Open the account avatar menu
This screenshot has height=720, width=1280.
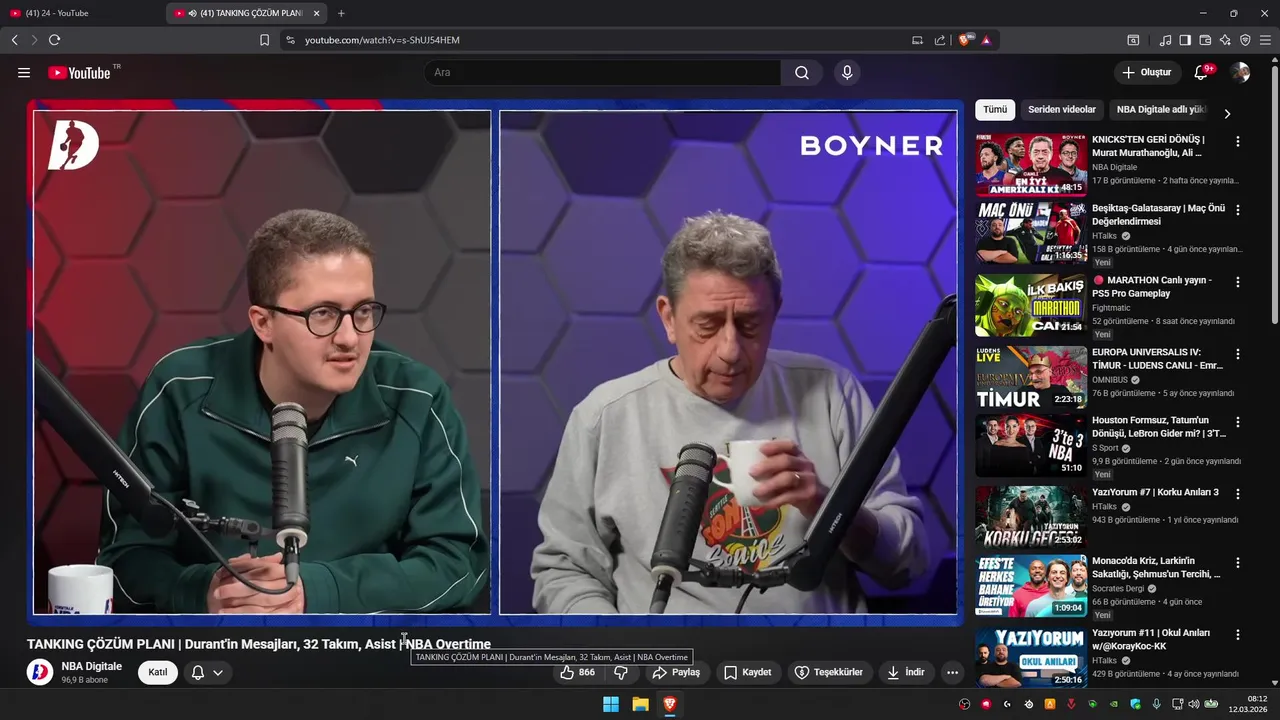(x=1240, y=72)
